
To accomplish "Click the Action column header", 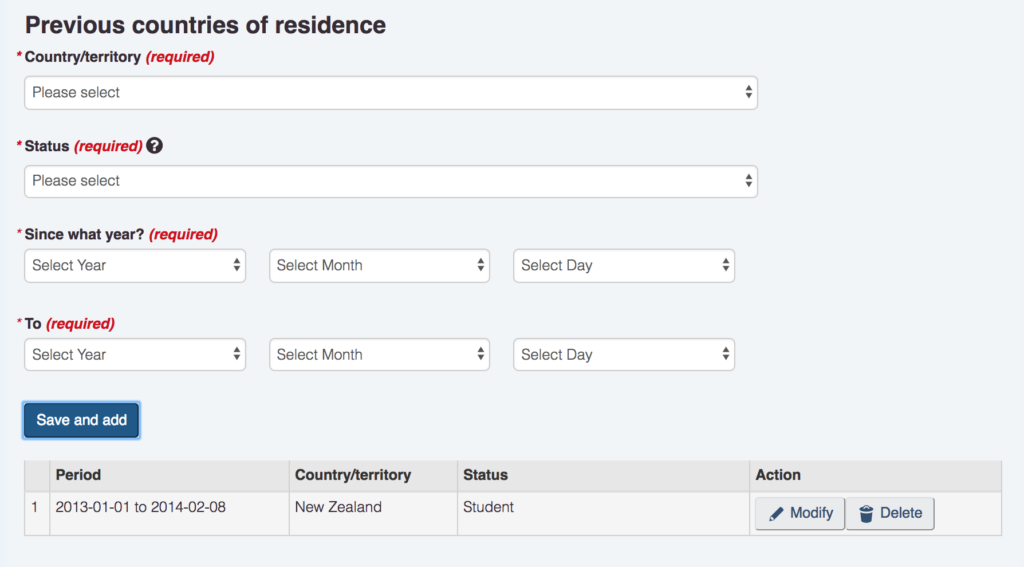I will click(x=778, y=475).
